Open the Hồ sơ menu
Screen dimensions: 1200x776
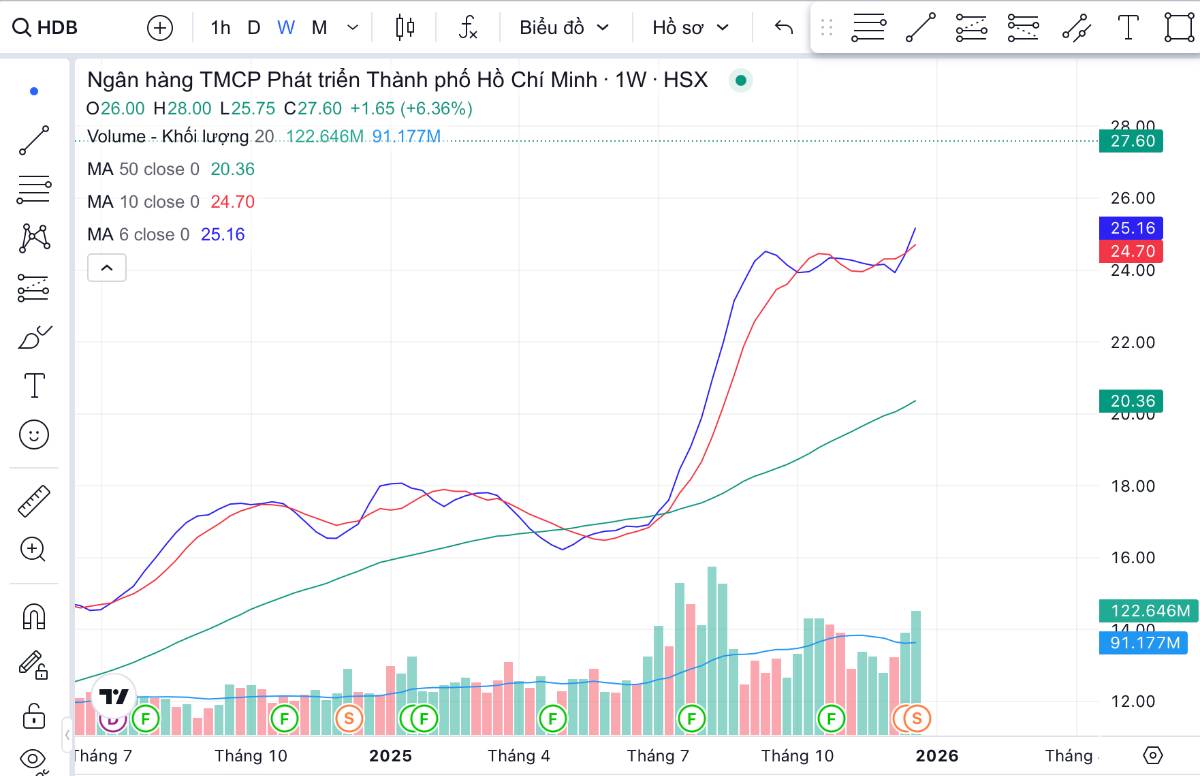[690, 27]
